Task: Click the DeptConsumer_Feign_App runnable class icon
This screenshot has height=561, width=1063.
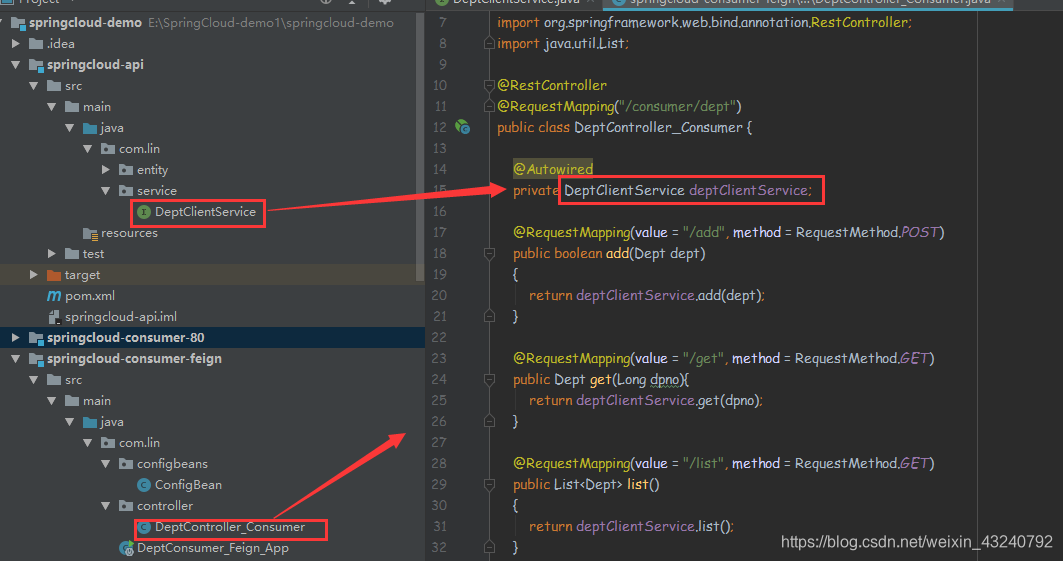Action: (x=126, y=548)
